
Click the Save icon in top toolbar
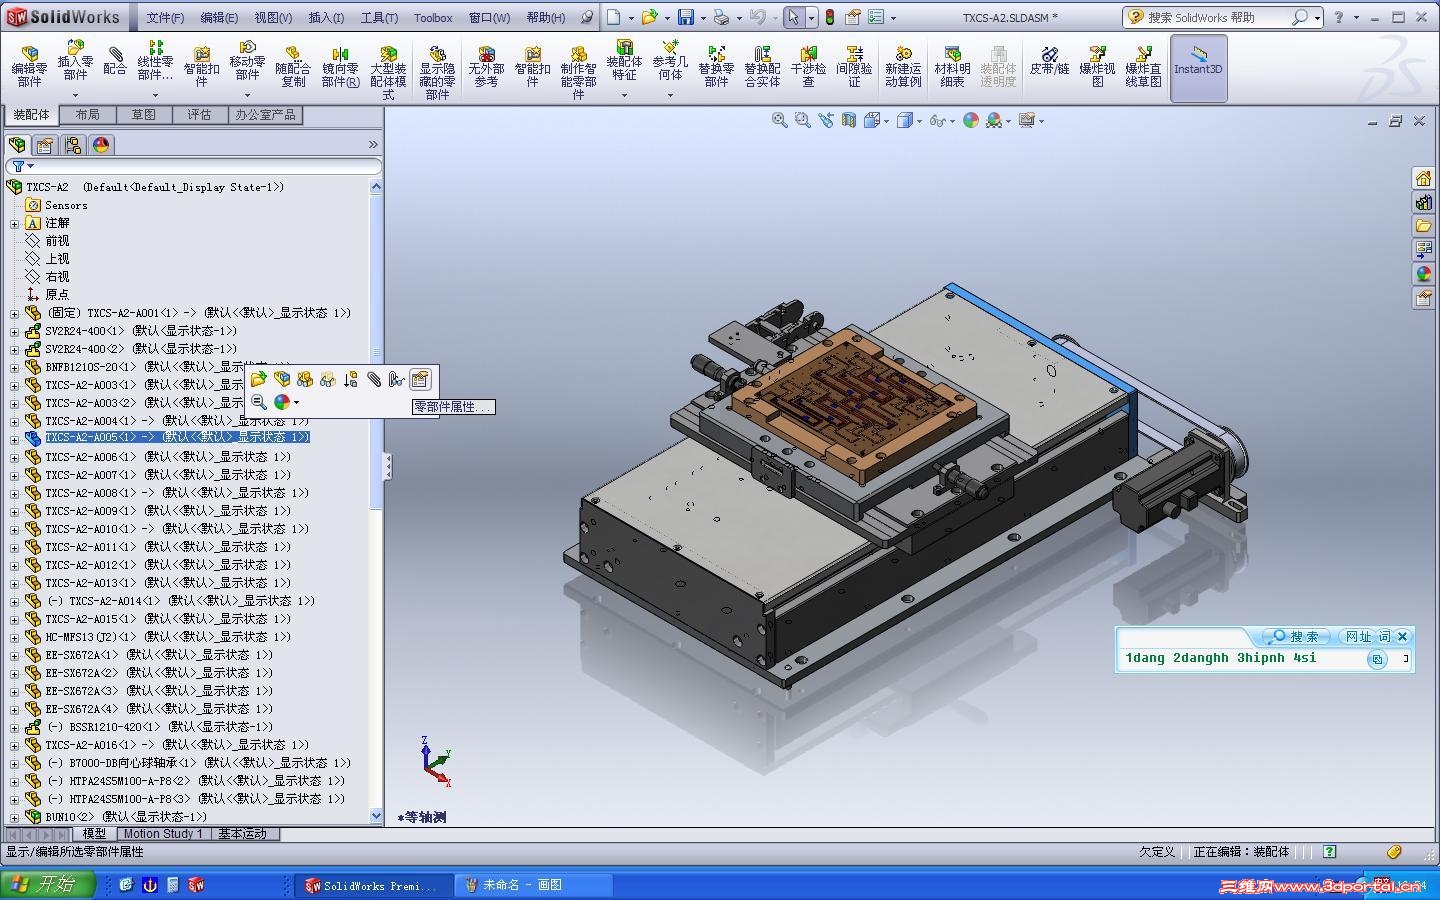[x=686, y=17]
